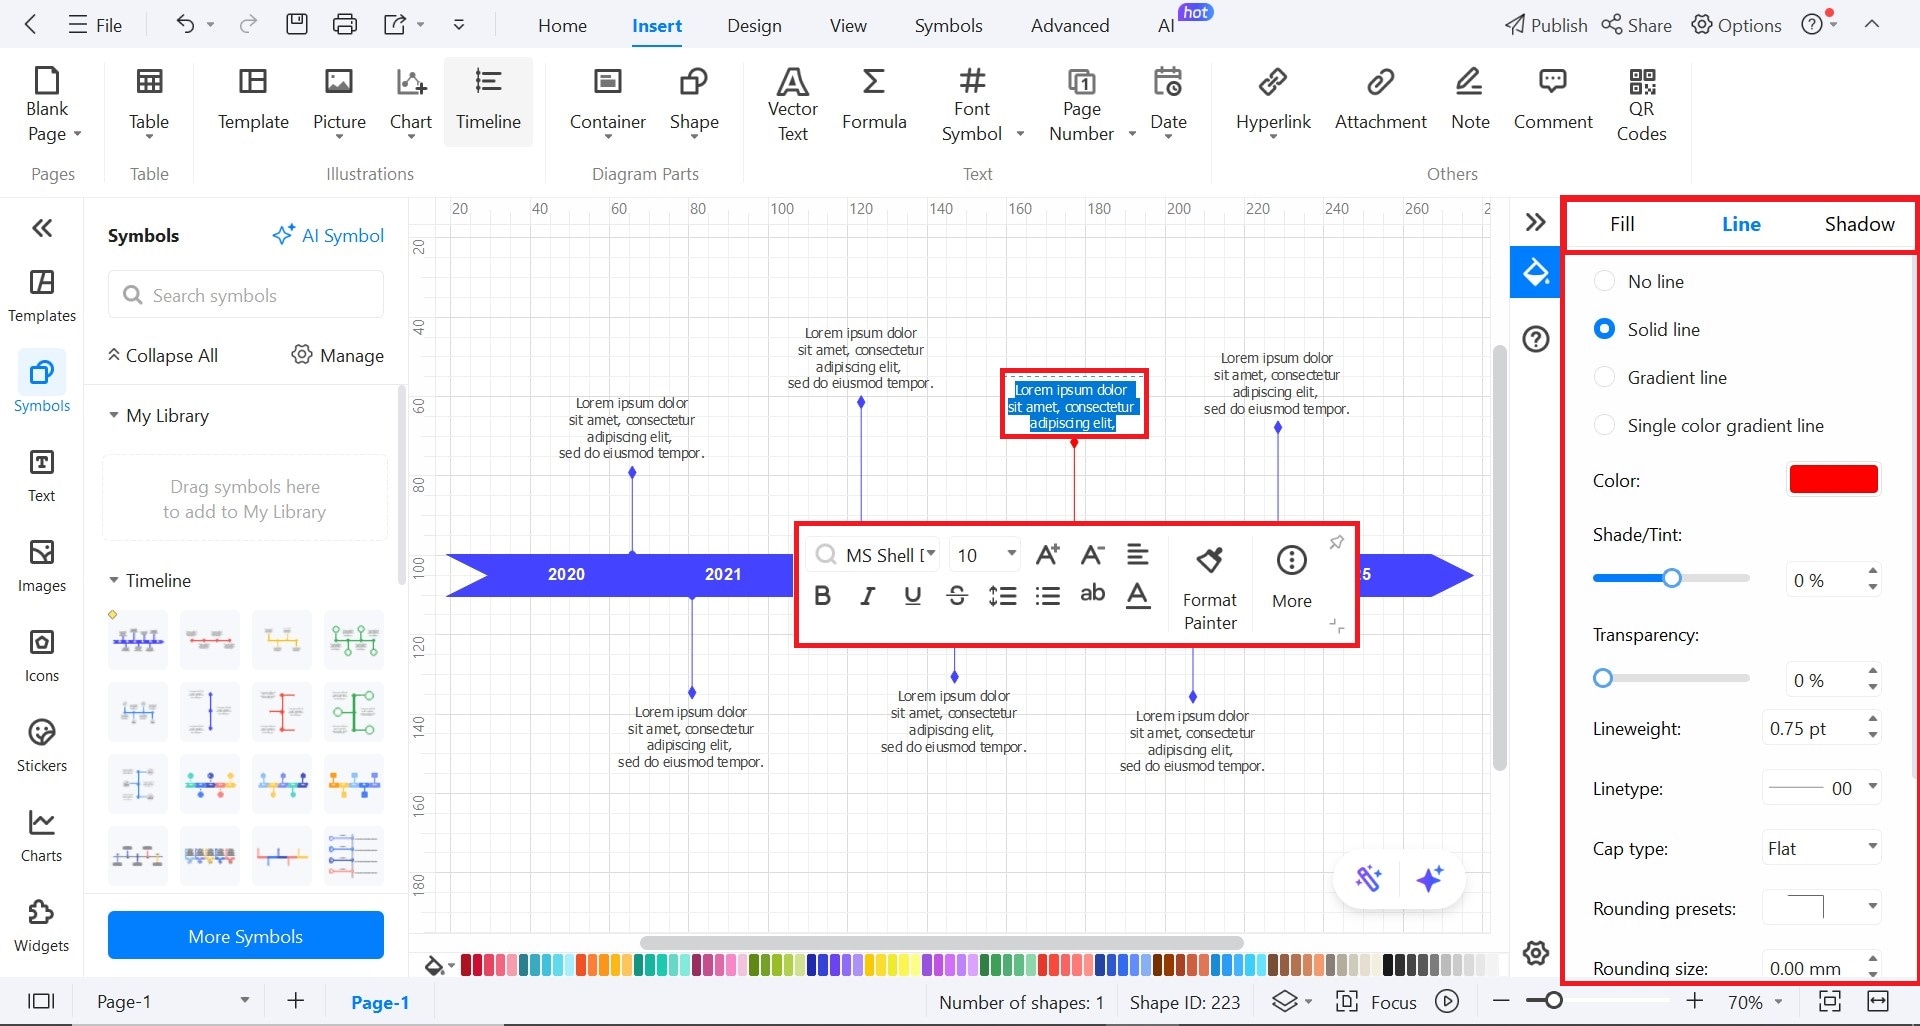Click the AI Symbol link
The width and height of the screenshot is (1920, 1026).
click(x=328, y=235)
